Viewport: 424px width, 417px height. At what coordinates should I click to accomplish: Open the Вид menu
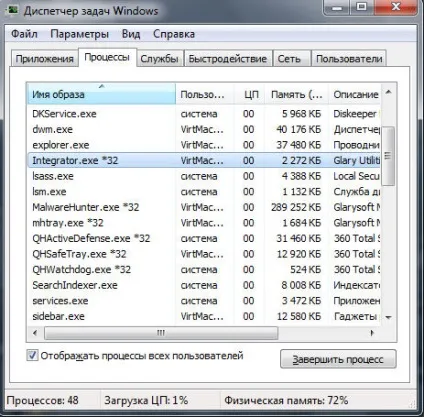[x=131, y=34]
